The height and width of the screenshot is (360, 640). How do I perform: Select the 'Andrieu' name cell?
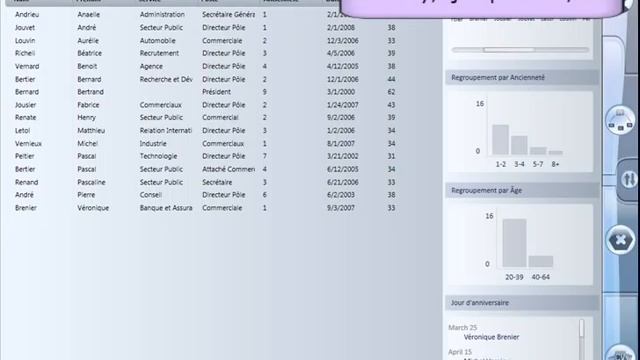27,14
